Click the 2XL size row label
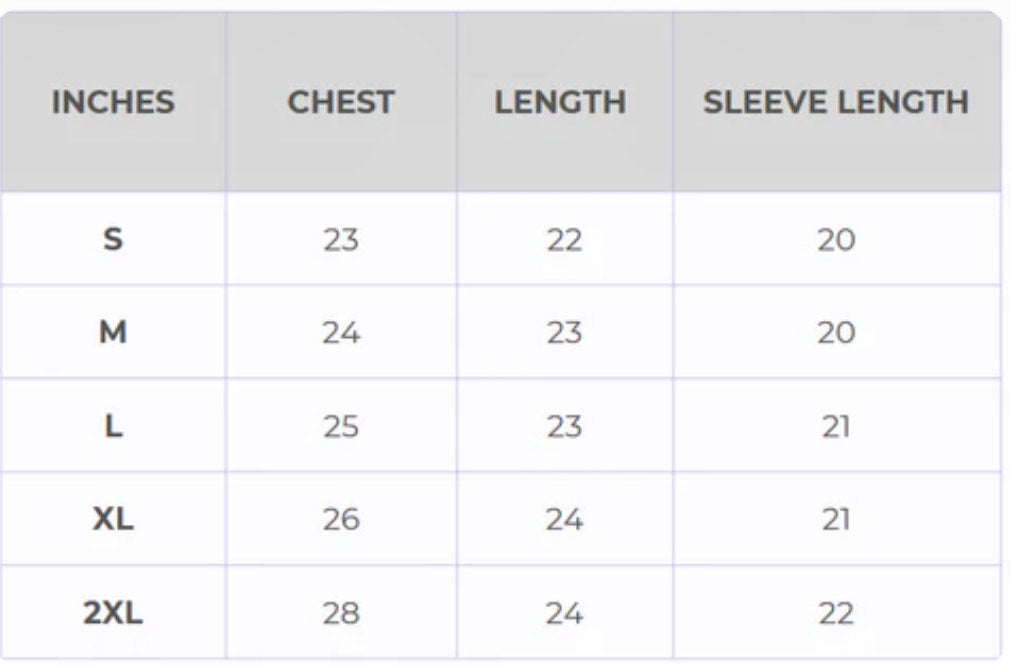Image resolution: width=1011 pixels, height=667 pixels. (113, 612)
